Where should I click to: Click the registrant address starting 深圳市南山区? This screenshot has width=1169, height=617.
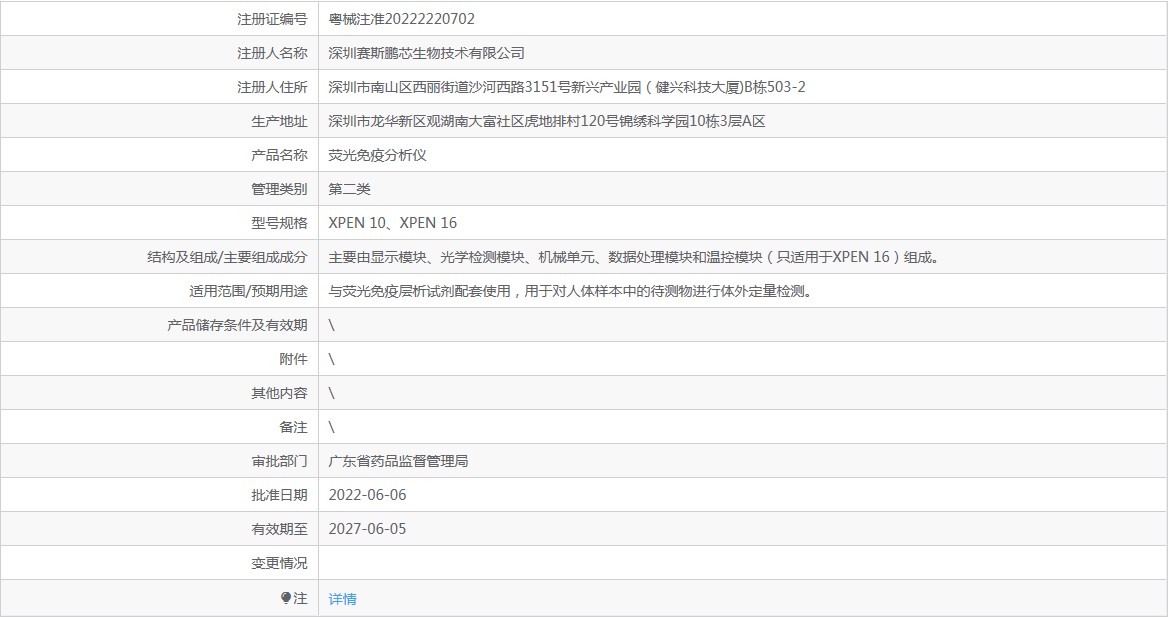point(567,87)
